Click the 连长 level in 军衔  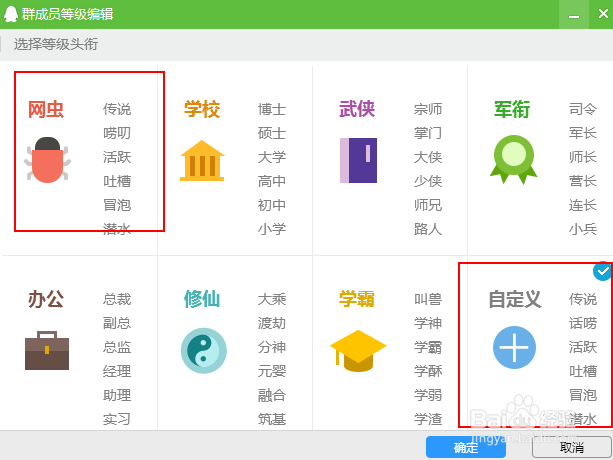[583, 205]
